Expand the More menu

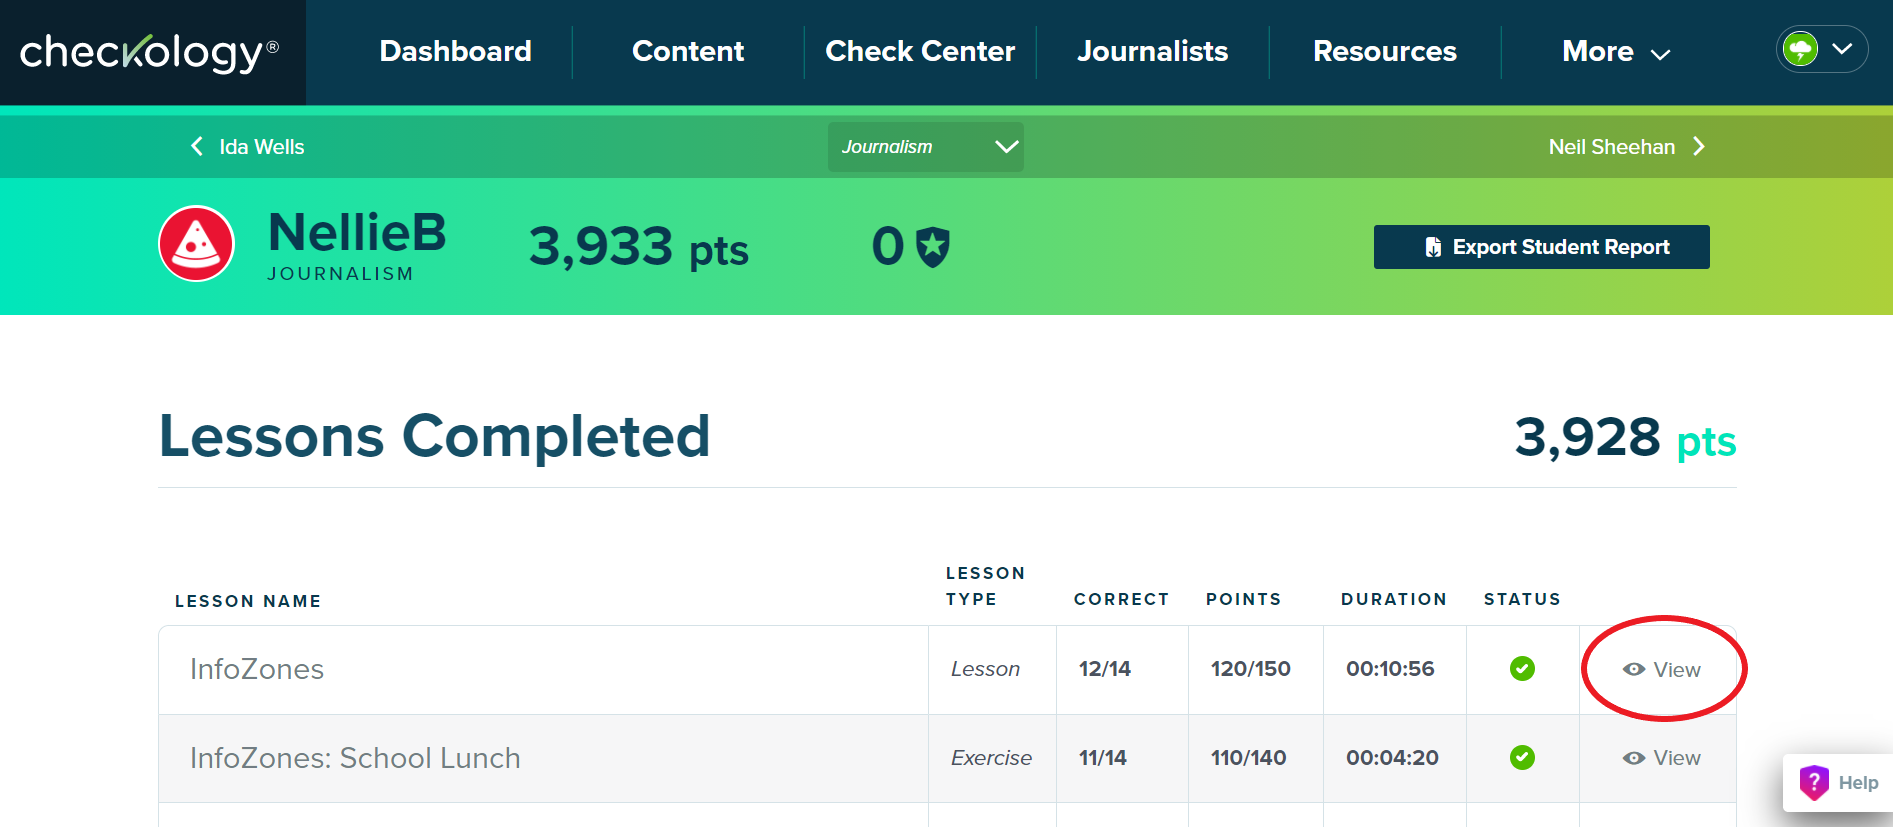click(x=1615, y=52)
